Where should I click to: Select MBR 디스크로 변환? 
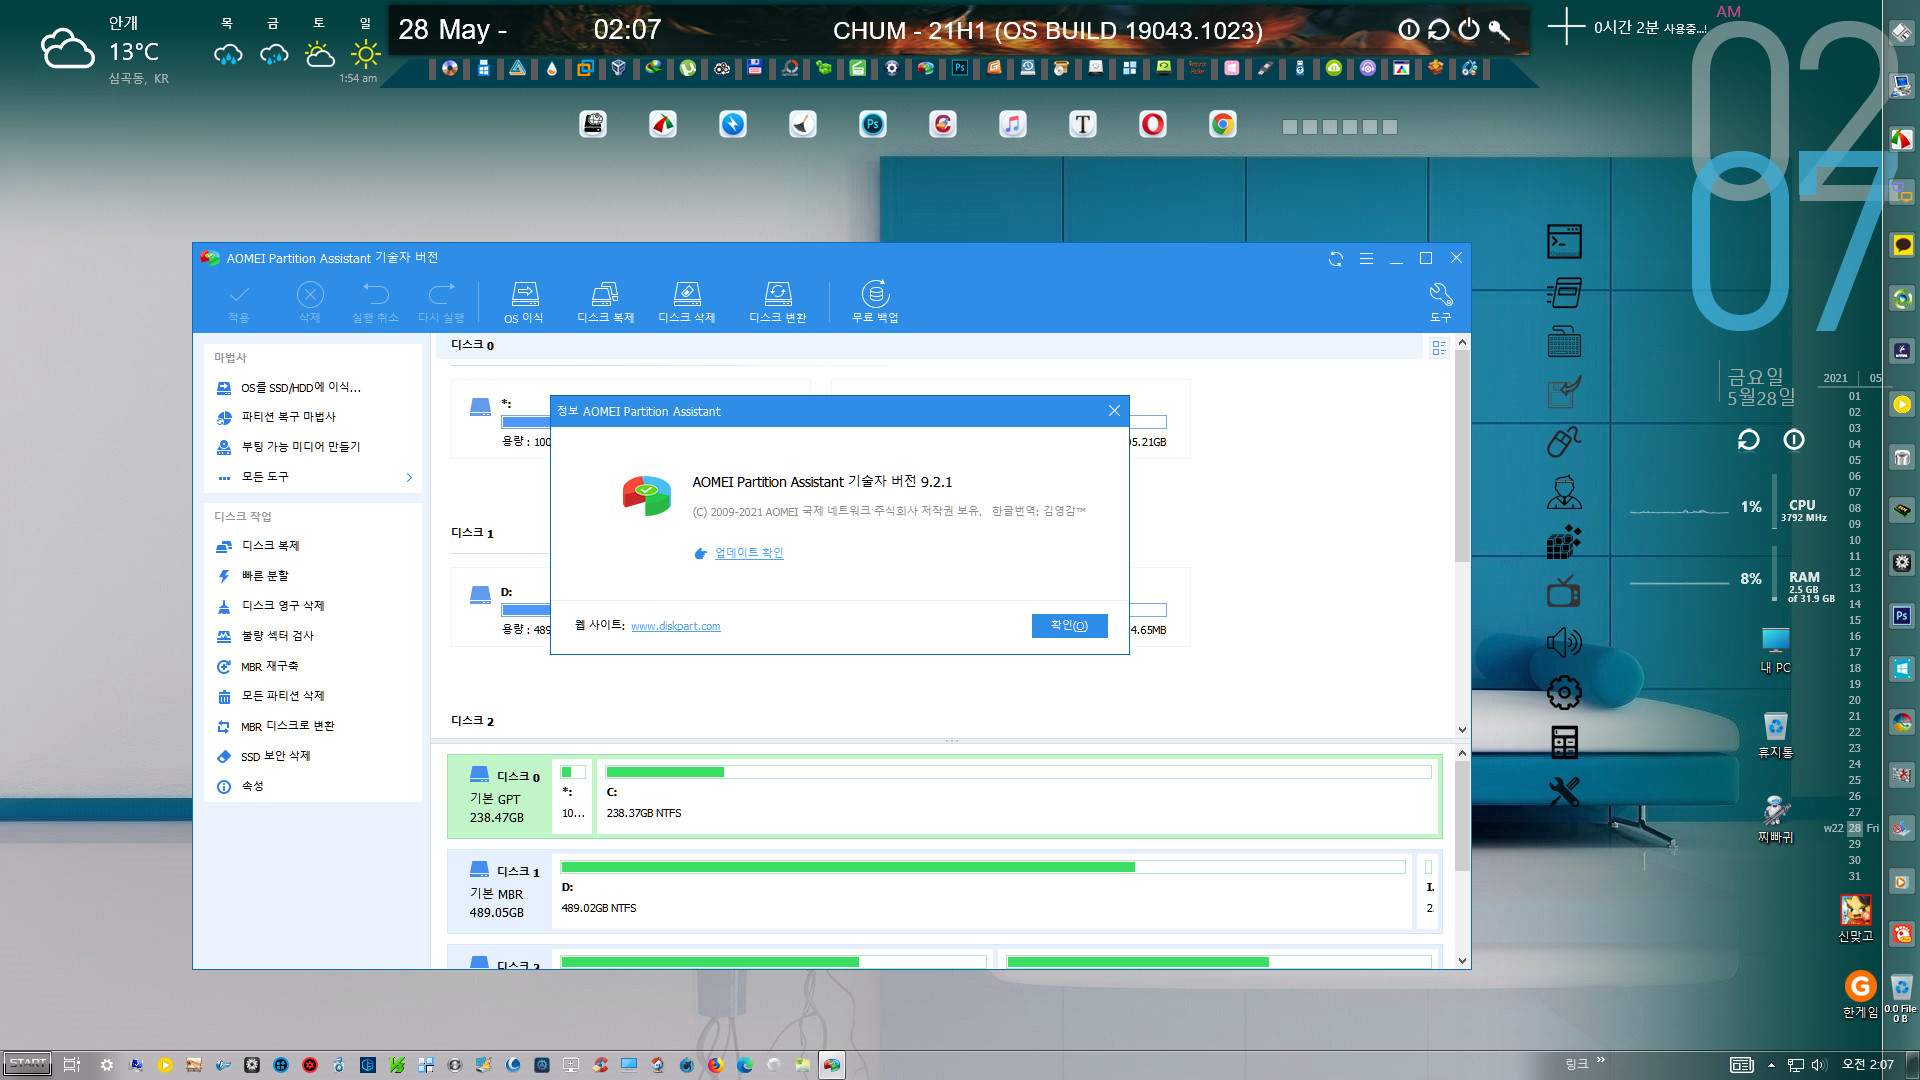[287, 726]
